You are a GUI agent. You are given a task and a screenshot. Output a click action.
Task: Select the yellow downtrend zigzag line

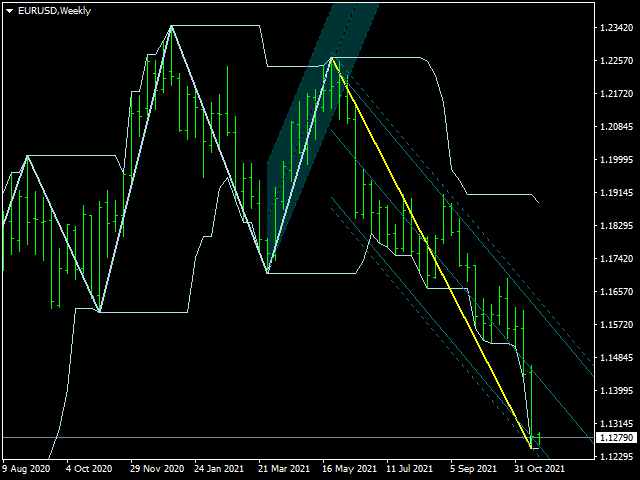tap(431, 252)
